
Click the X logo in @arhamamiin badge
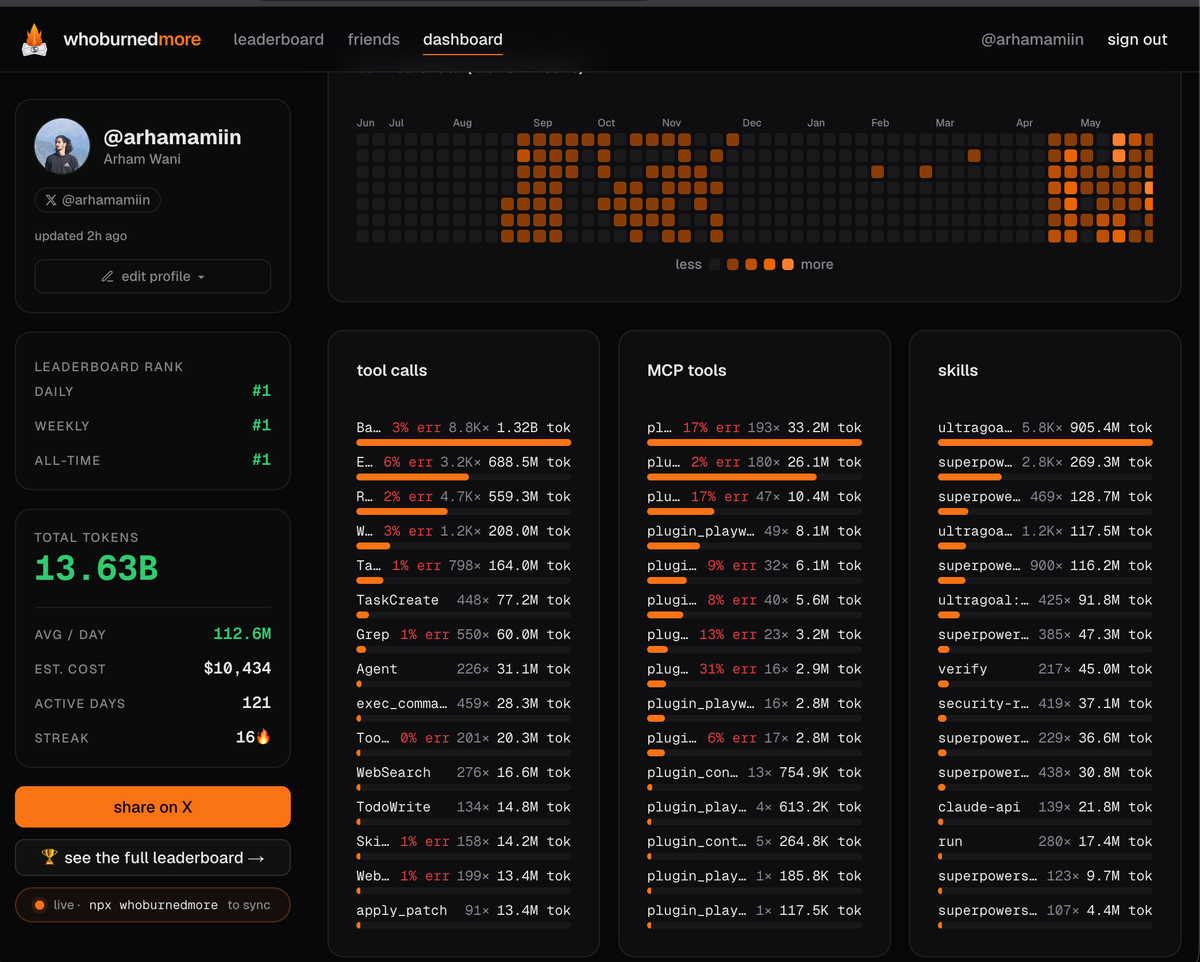(x=51, y=200)
